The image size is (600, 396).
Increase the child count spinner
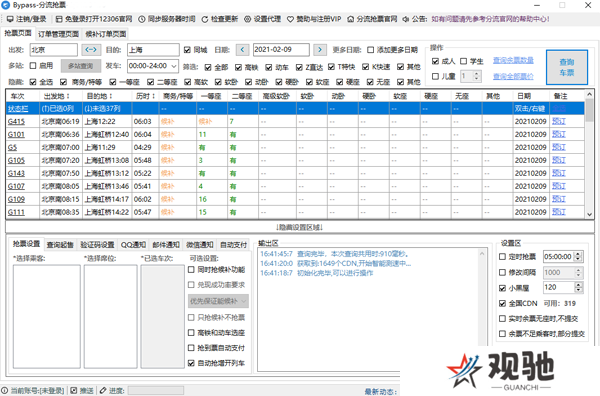[476, 73]
